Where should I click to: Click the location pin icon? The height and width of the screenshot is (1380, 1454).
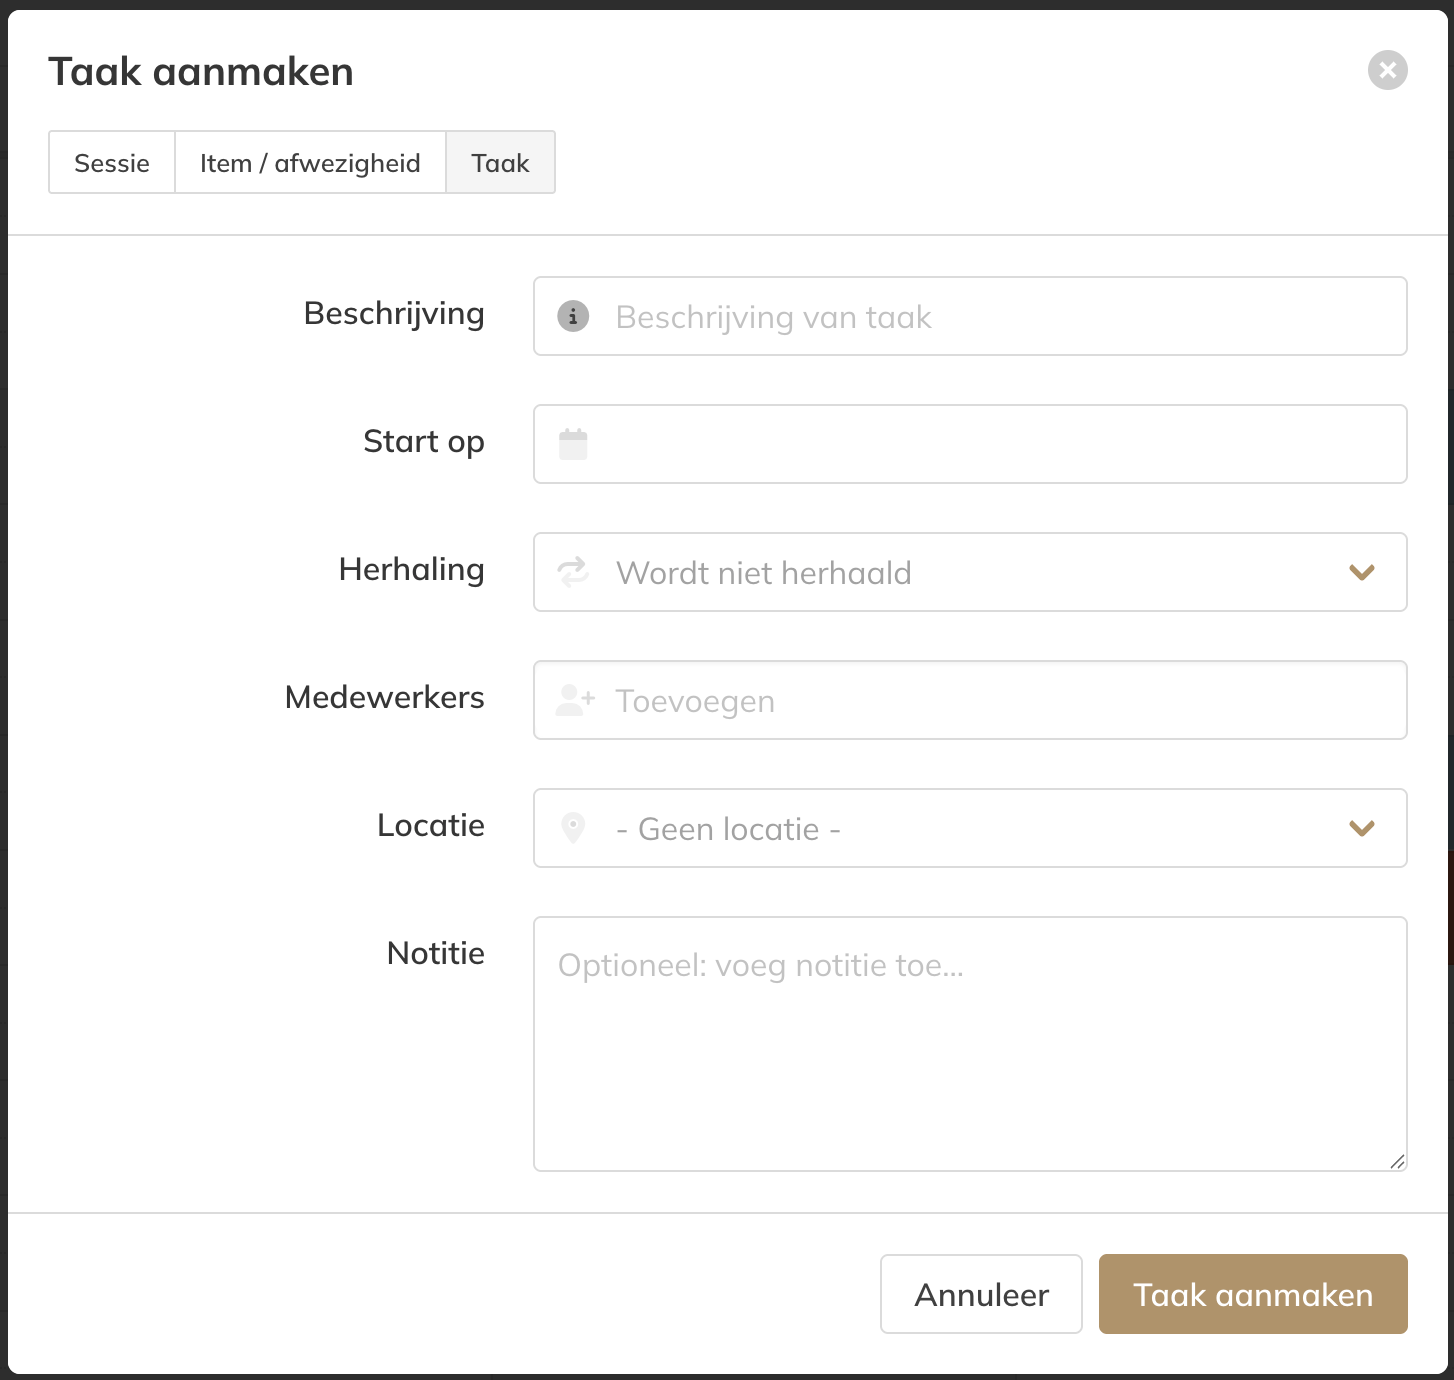pos(573,828)
